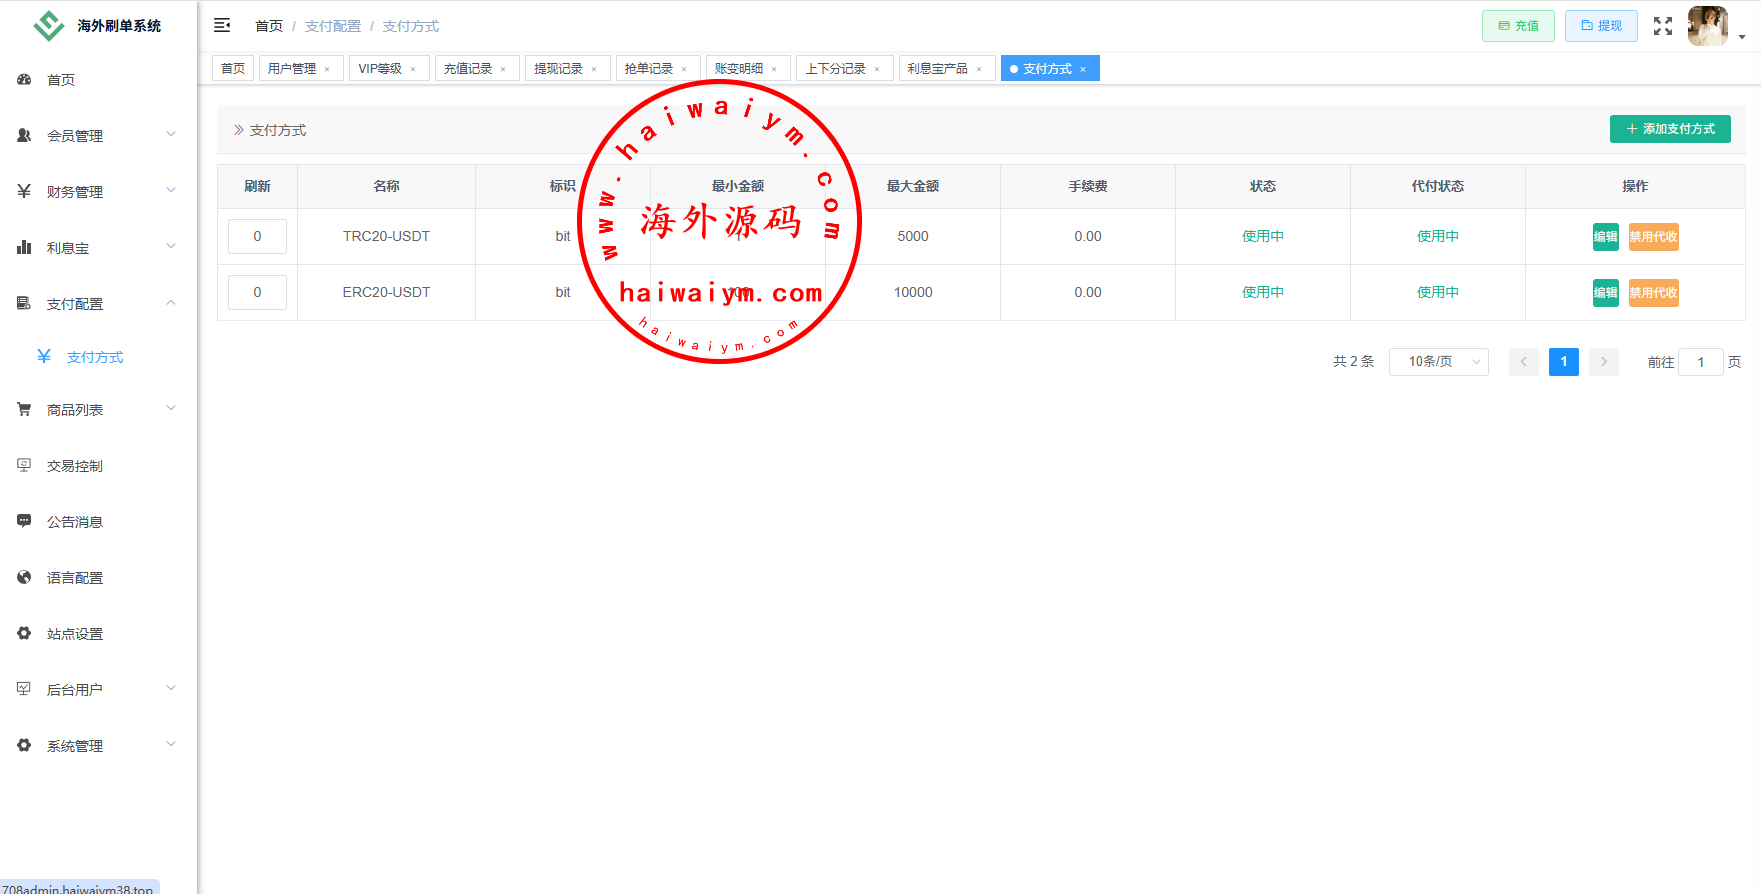Viewport: 1761px width, 894px height.
Task: Collapse the sidebar with the hamburger icon
Action: point(222,25)
